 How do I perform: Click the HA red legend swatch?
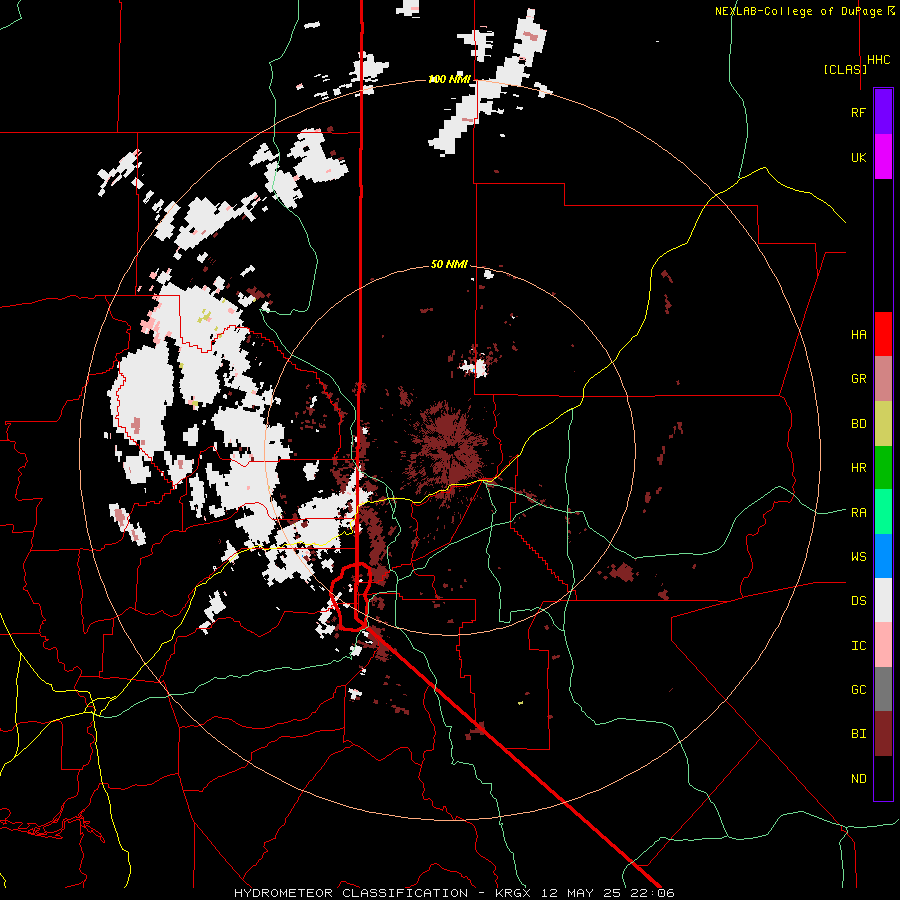[x=883, y=334]
